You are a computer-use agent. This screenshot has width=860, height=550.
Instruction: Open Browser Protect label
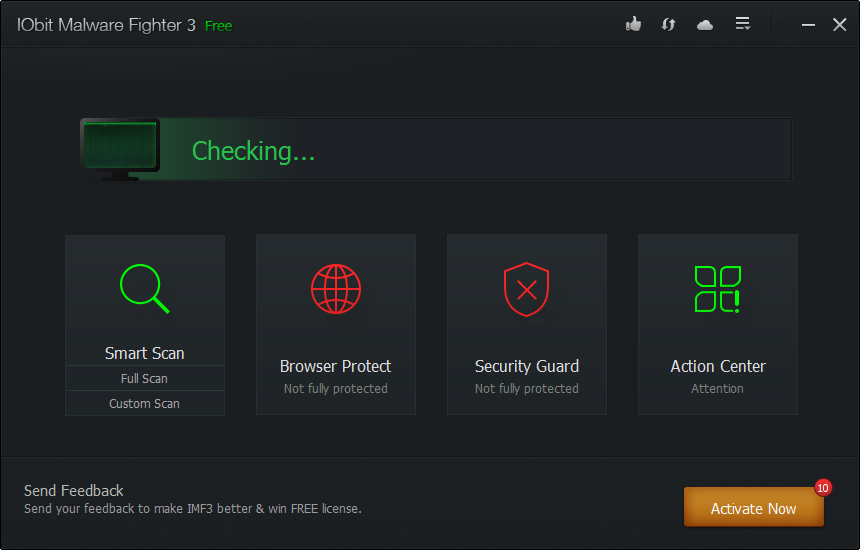pyautogui.click(x=336, y=366)
